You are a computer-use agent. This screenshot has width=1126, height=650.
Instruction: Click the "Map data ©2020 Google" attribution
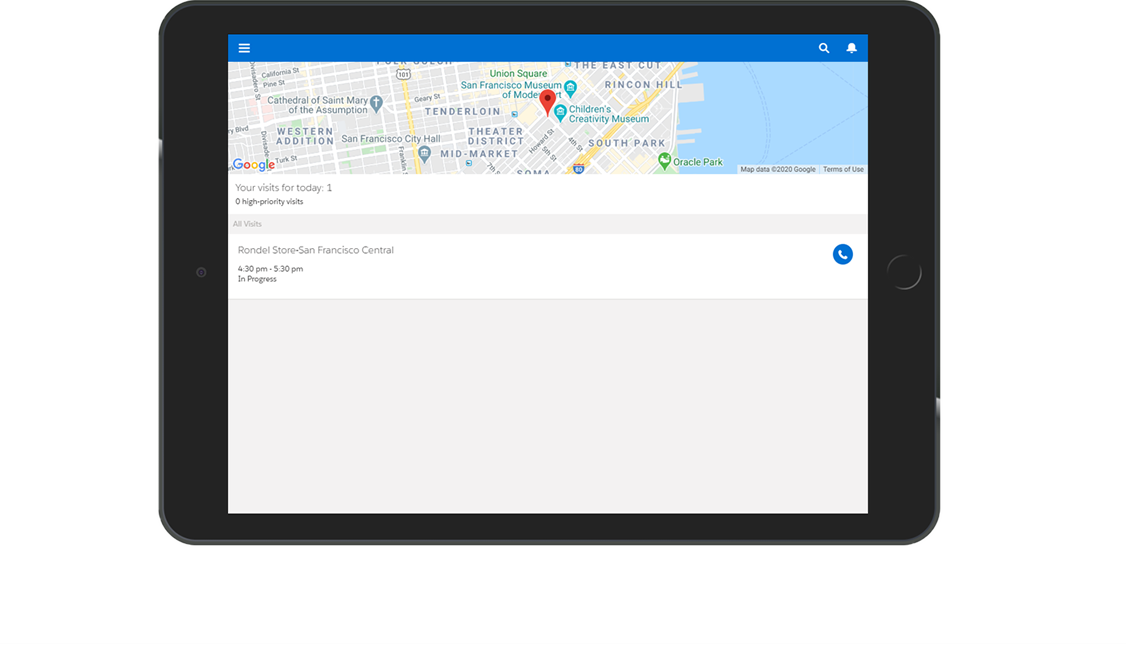tap(778, 170)
